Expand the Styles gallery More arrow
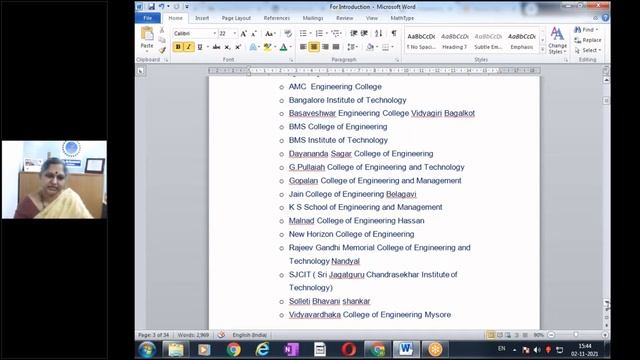Image resolution: width=640 pixels, height=360 pixels. point(542,49)
